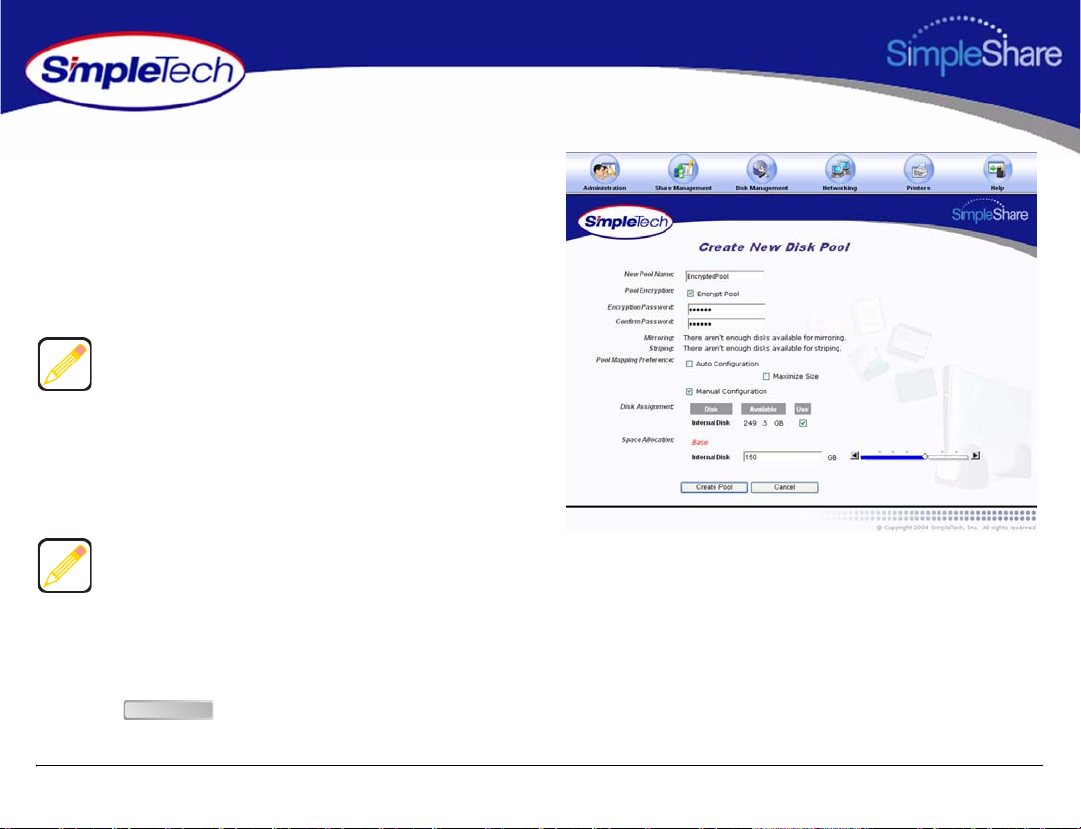Click the 'Create New Disk Pool' heading
The width and height of the screenshot is (1081, 829).
point(774,247)
